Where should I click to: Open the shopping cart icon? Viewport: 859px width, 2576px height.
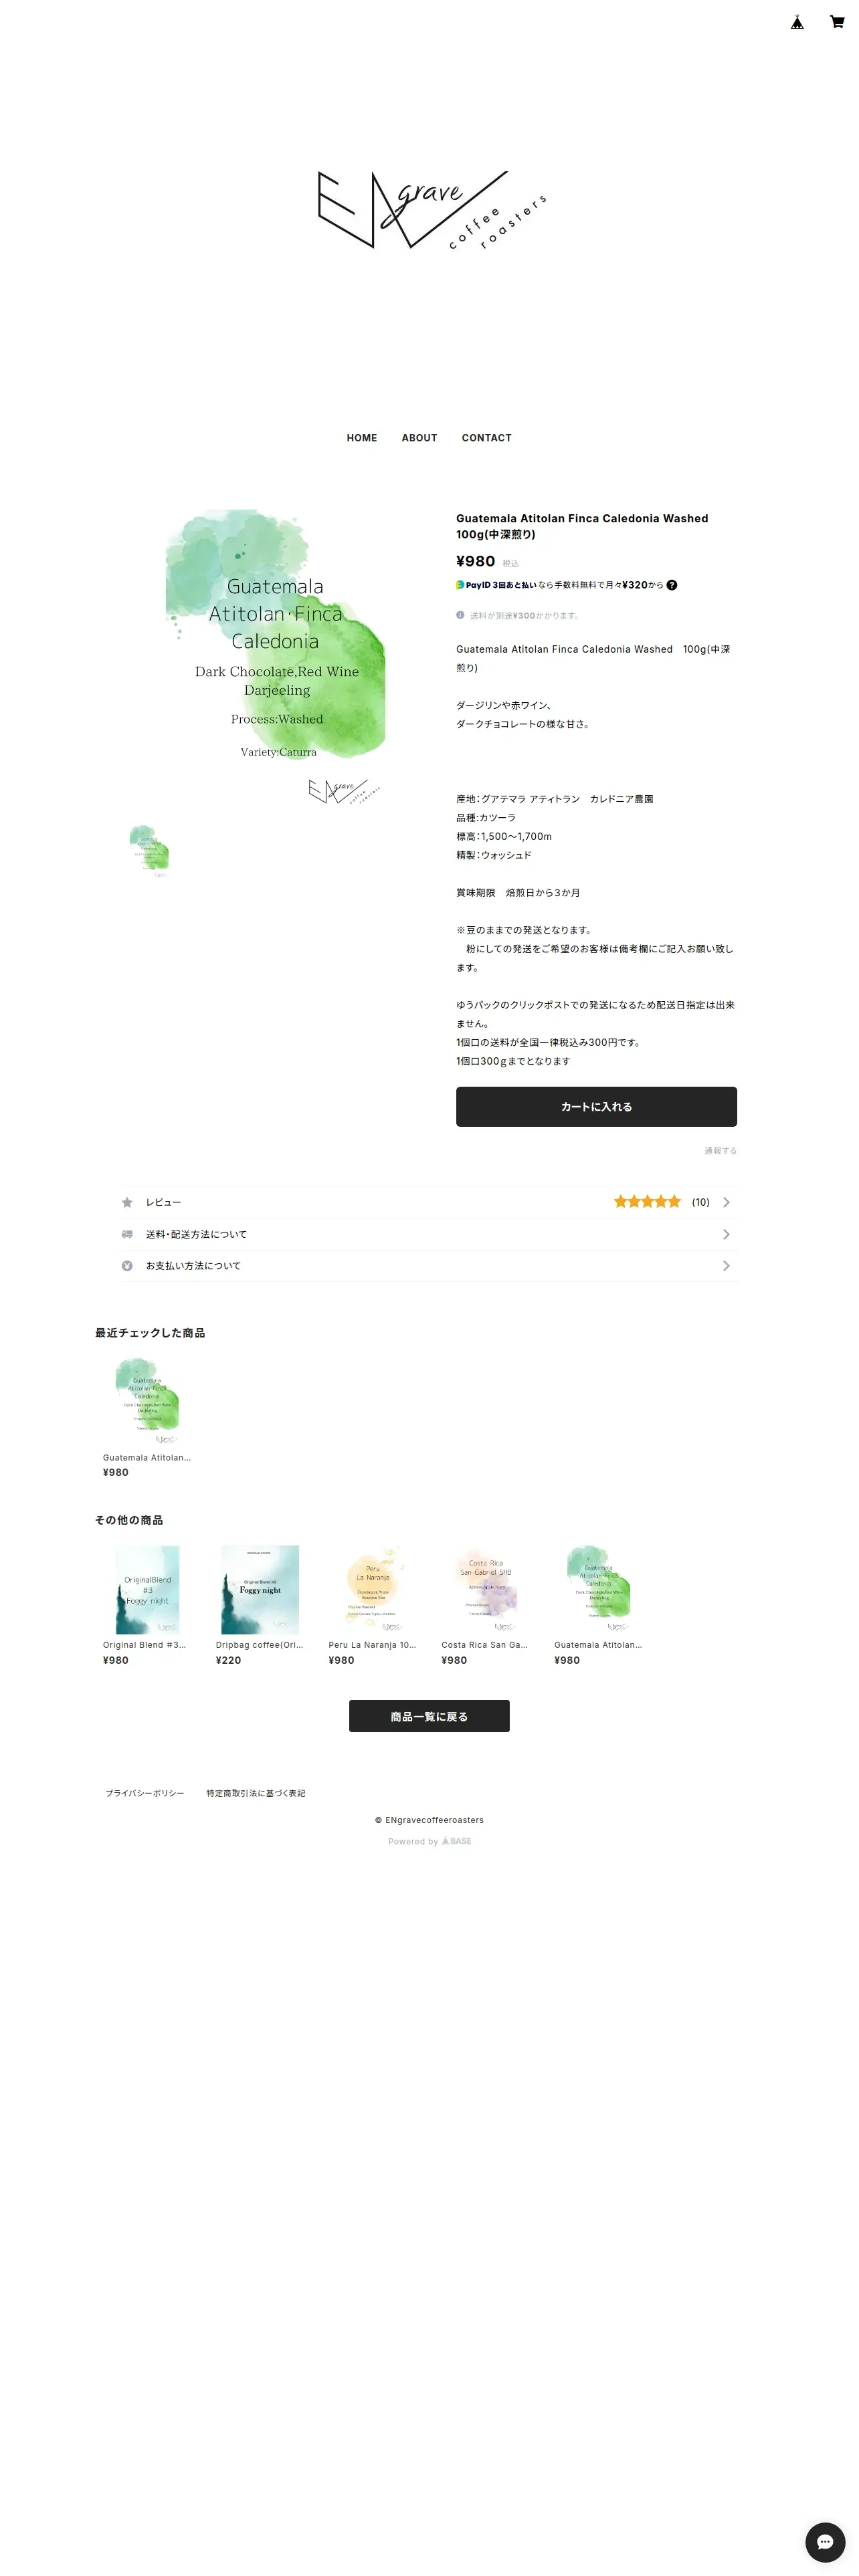837,22
